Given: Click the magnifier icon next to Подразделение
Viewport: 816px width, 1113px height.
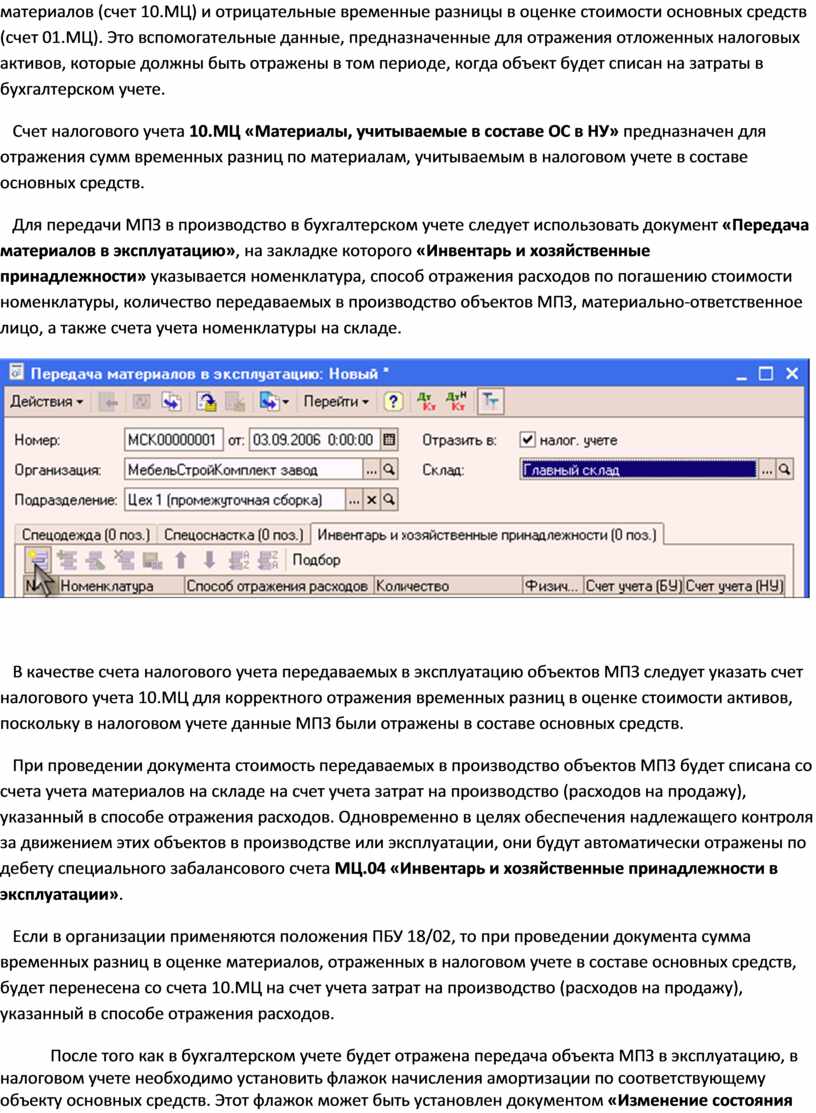Looking at the screenshot, I should click(x=389, y=500).
